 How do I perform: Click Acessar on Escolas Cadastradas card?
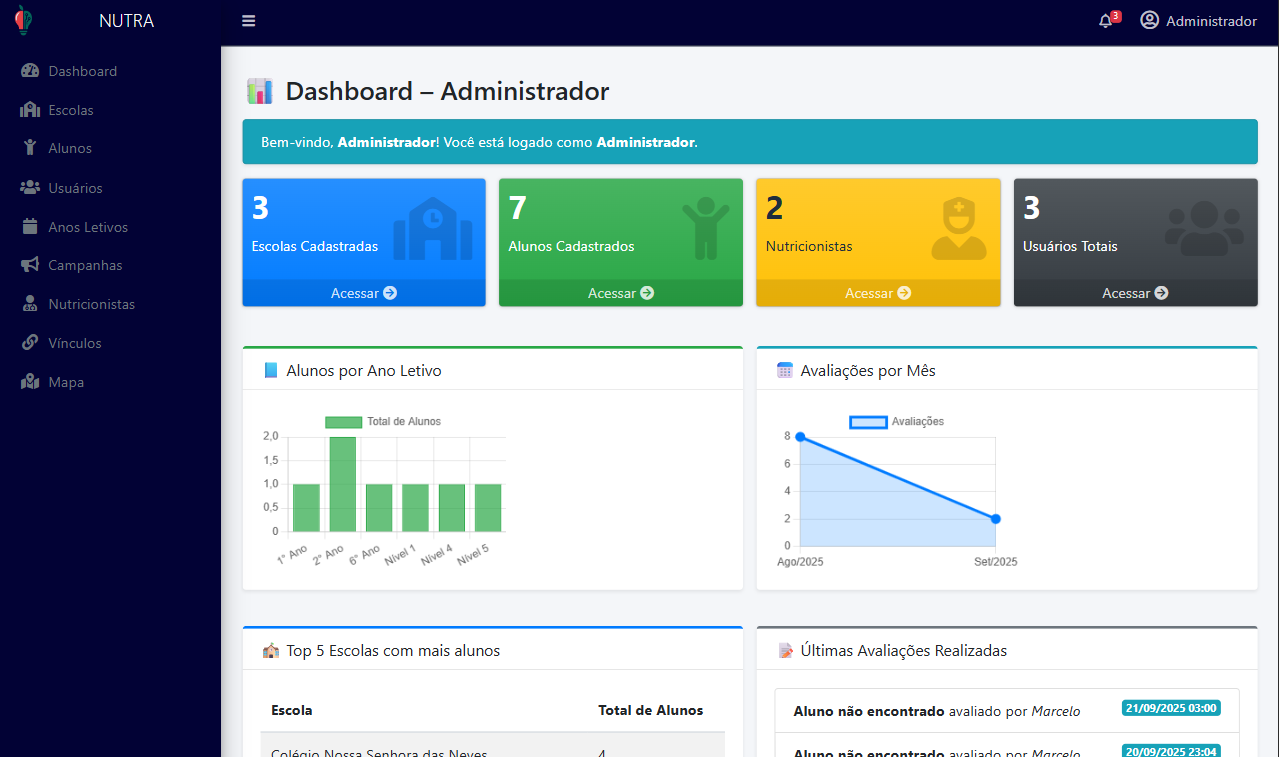click(364, 293)
